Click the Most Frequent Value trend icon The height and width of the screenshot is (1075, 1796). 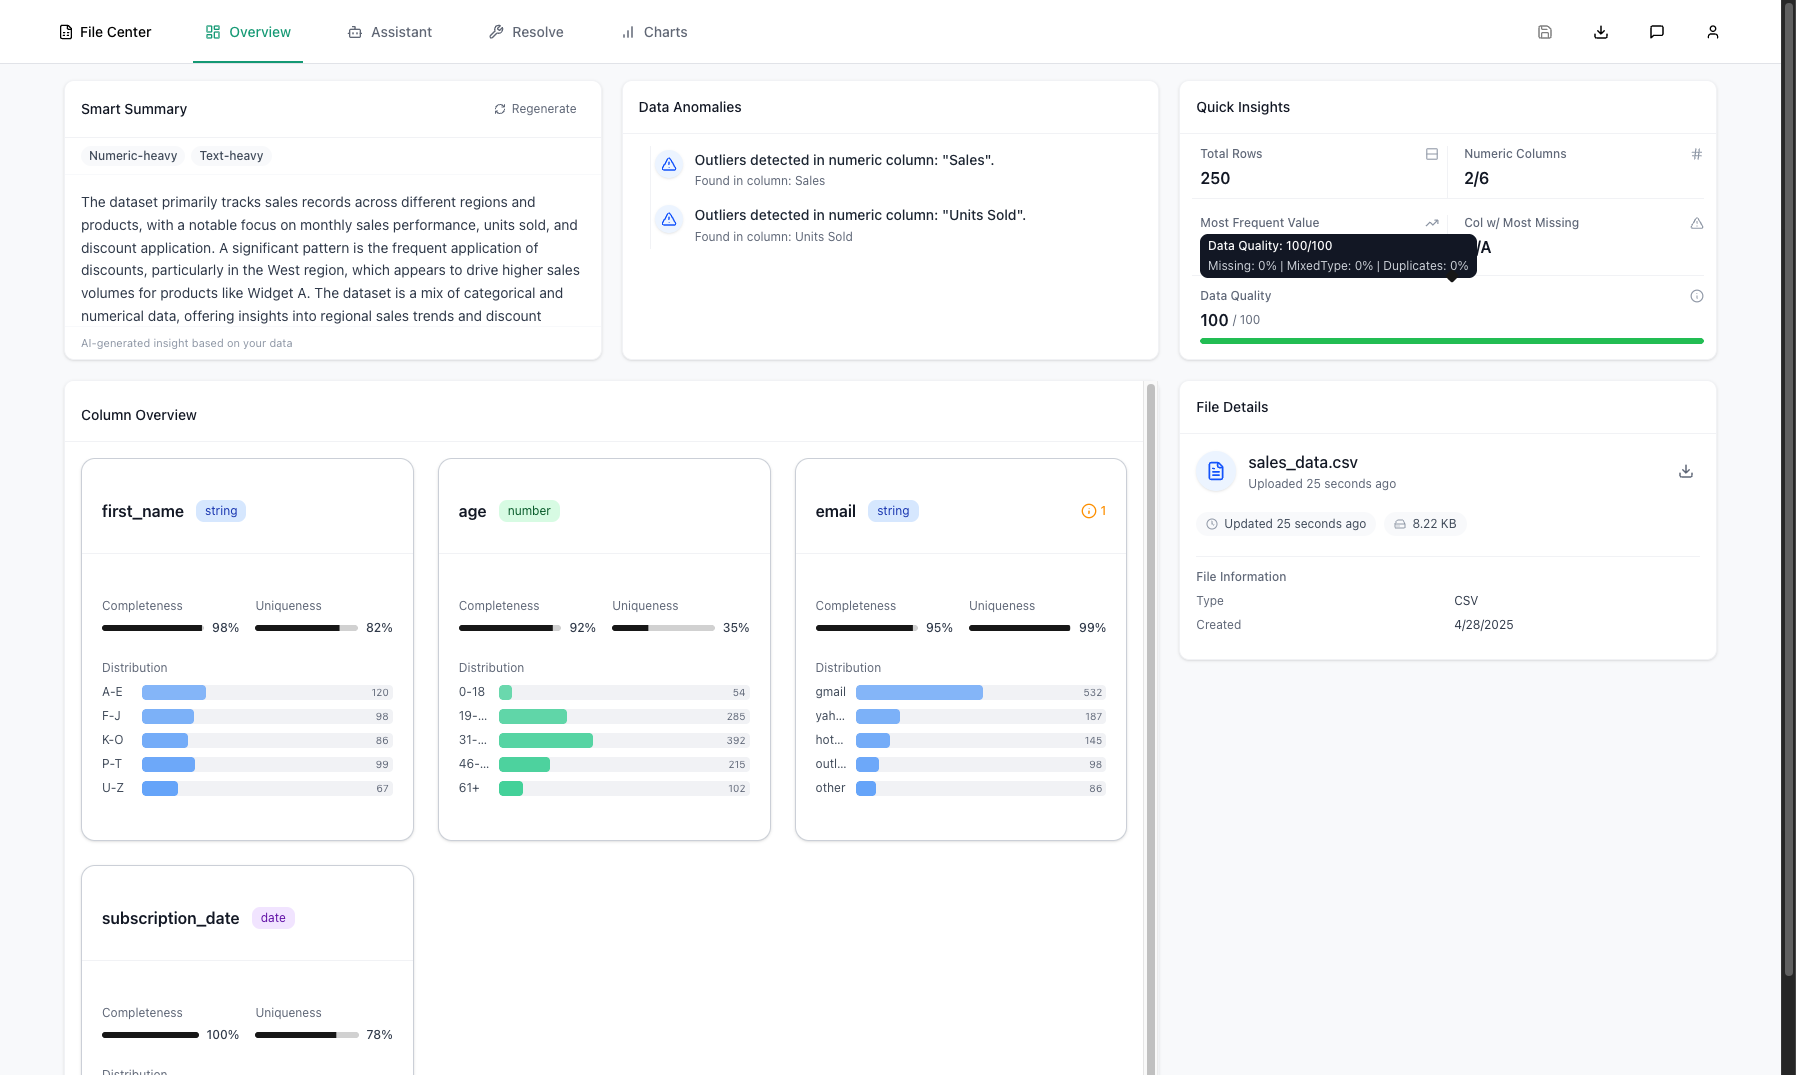pos(1432,223)
